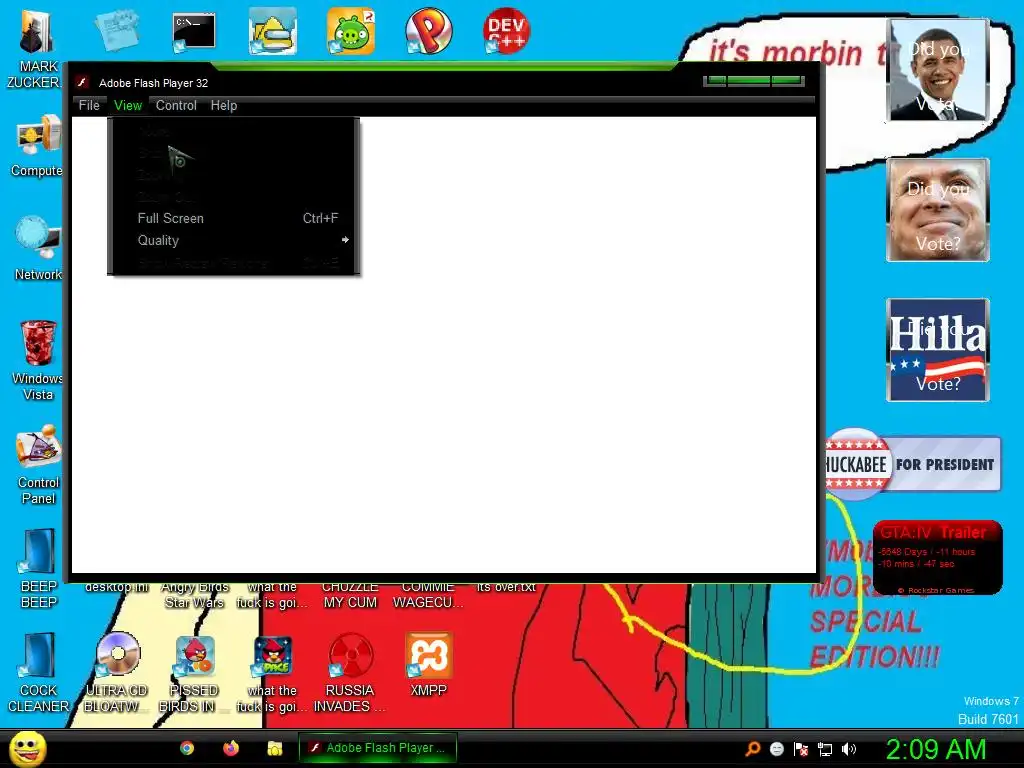Viewport: 1024px width, 768px height.
Task: Select the BEEP BEEP desktop shortcut
Action: click(x=38, y=568)
